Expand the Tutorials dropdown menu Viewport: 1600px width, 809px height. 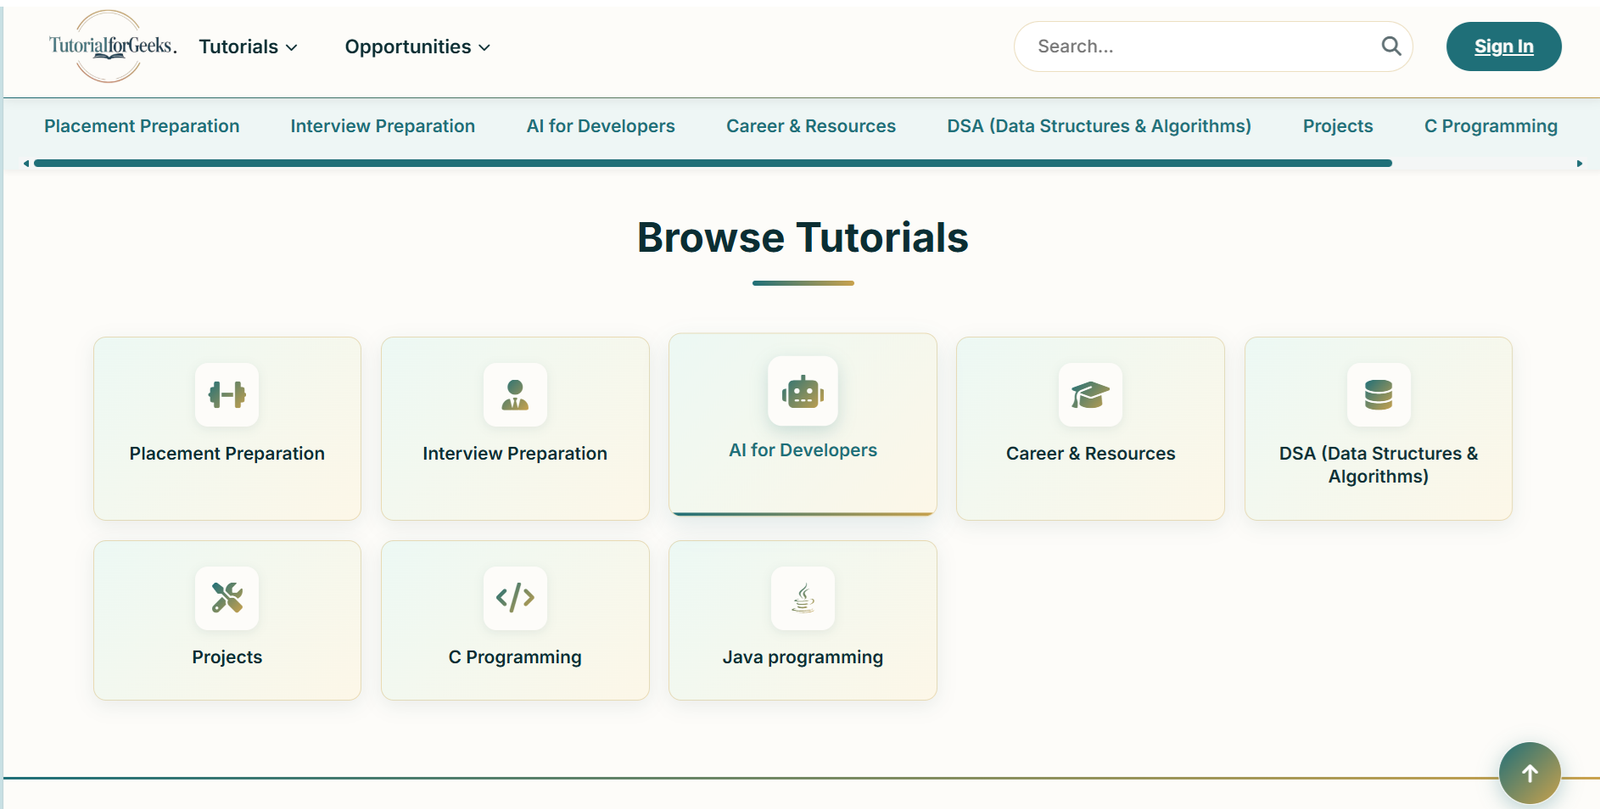pyautogui.click(x=248, y=47)
